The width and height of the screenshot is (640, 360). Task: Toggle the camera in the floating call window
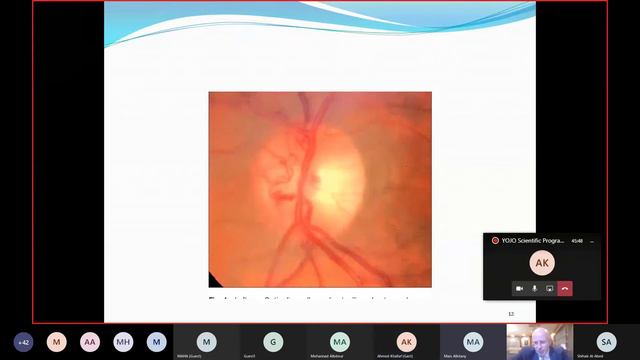(x=519, y=289)
